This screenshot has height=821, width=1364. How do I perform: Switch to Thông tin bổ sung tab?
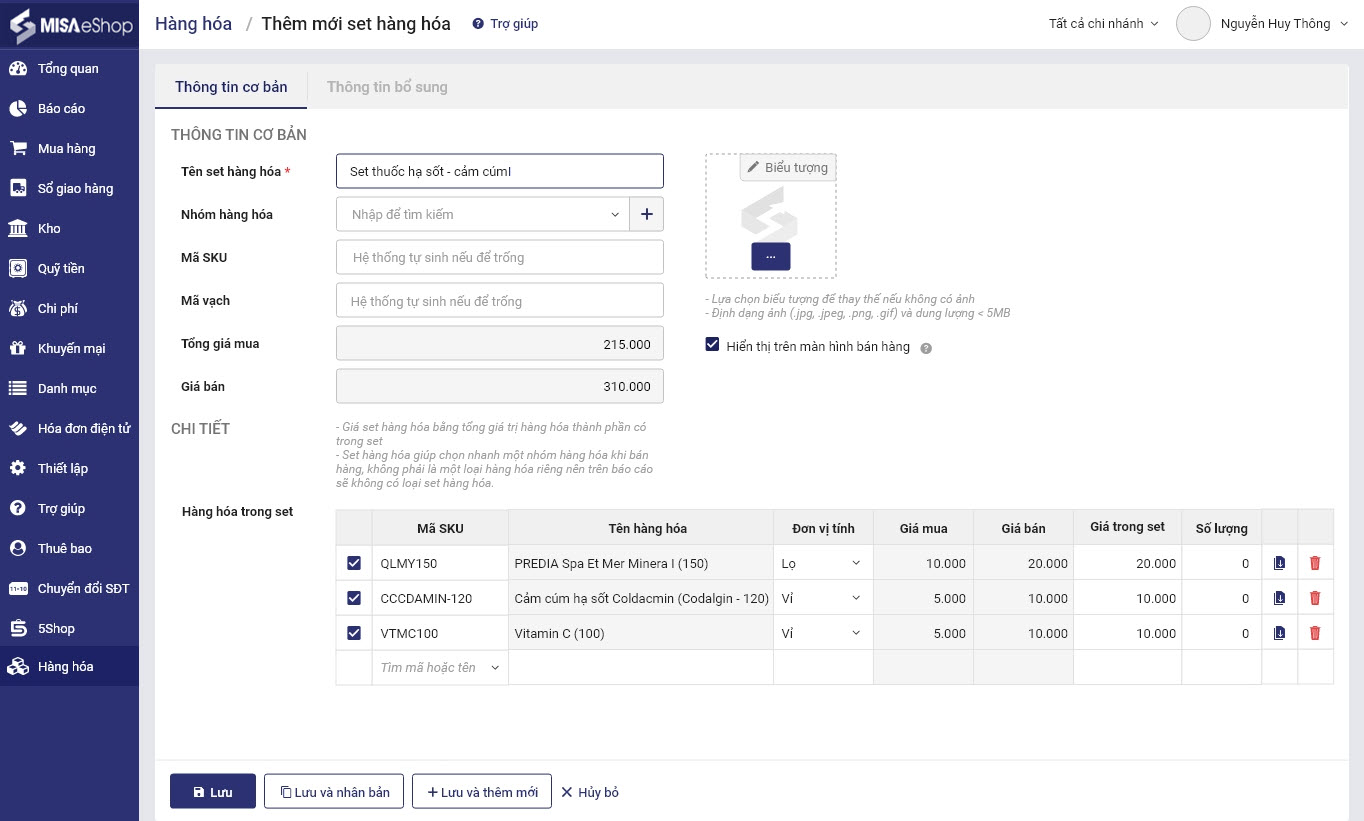click(387, 87)
